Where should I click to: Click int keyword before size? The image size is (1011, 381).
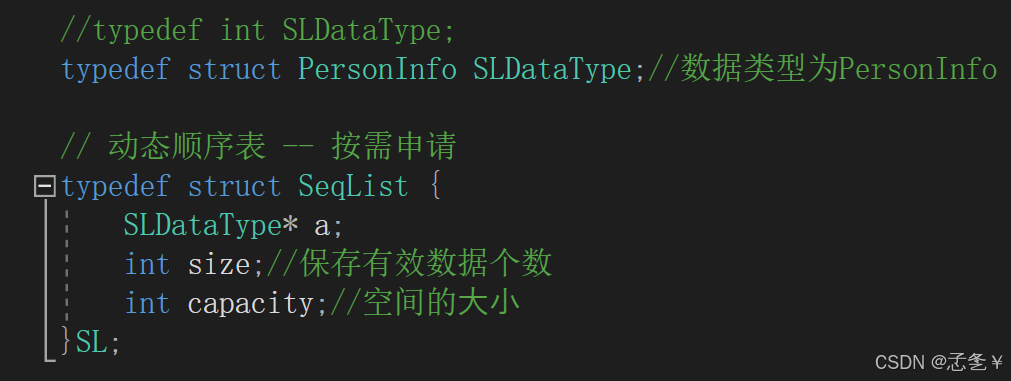point(148,264)
